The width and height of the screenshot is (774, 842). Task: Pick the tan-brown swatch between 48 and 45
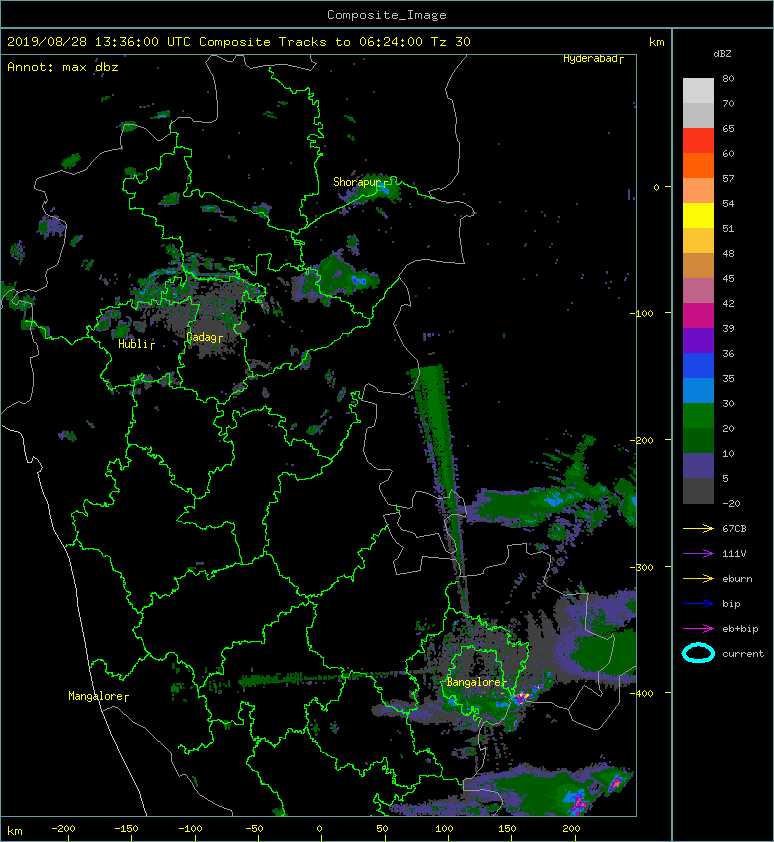click(698, 266)
